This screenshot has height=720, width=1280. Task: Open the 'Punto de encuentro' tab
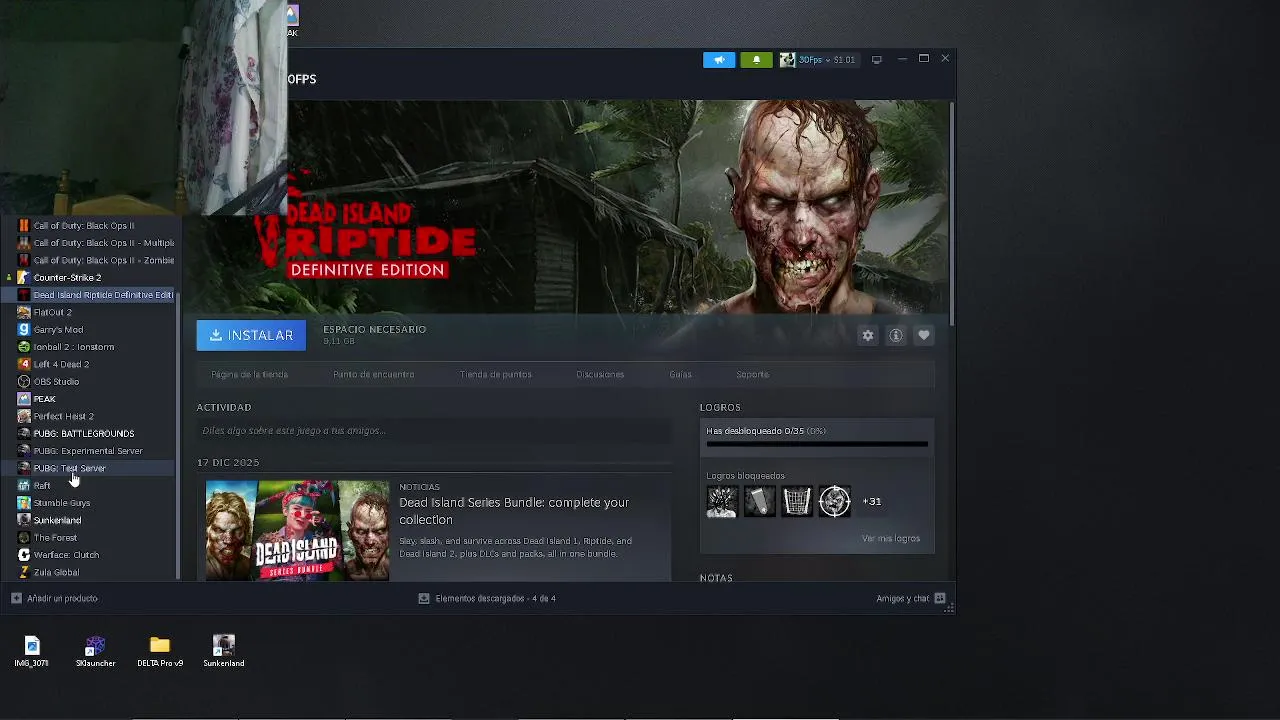coord(373,375)
